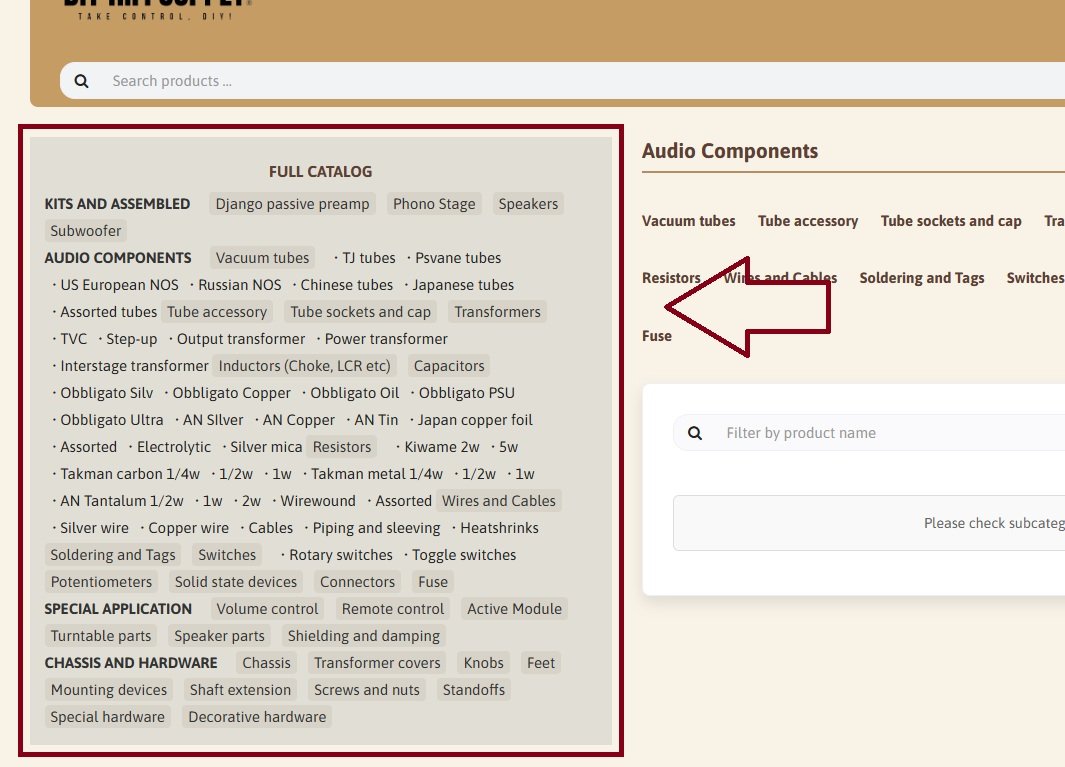Go to Psvane tubes subcategory
This screenshot has height=767, width=1065.
[458, 258]
